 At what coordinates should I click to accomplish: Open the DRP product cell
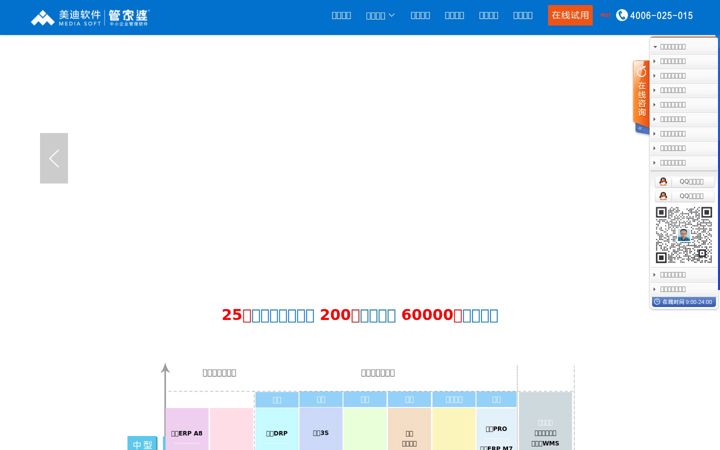(x=276, y=429)
